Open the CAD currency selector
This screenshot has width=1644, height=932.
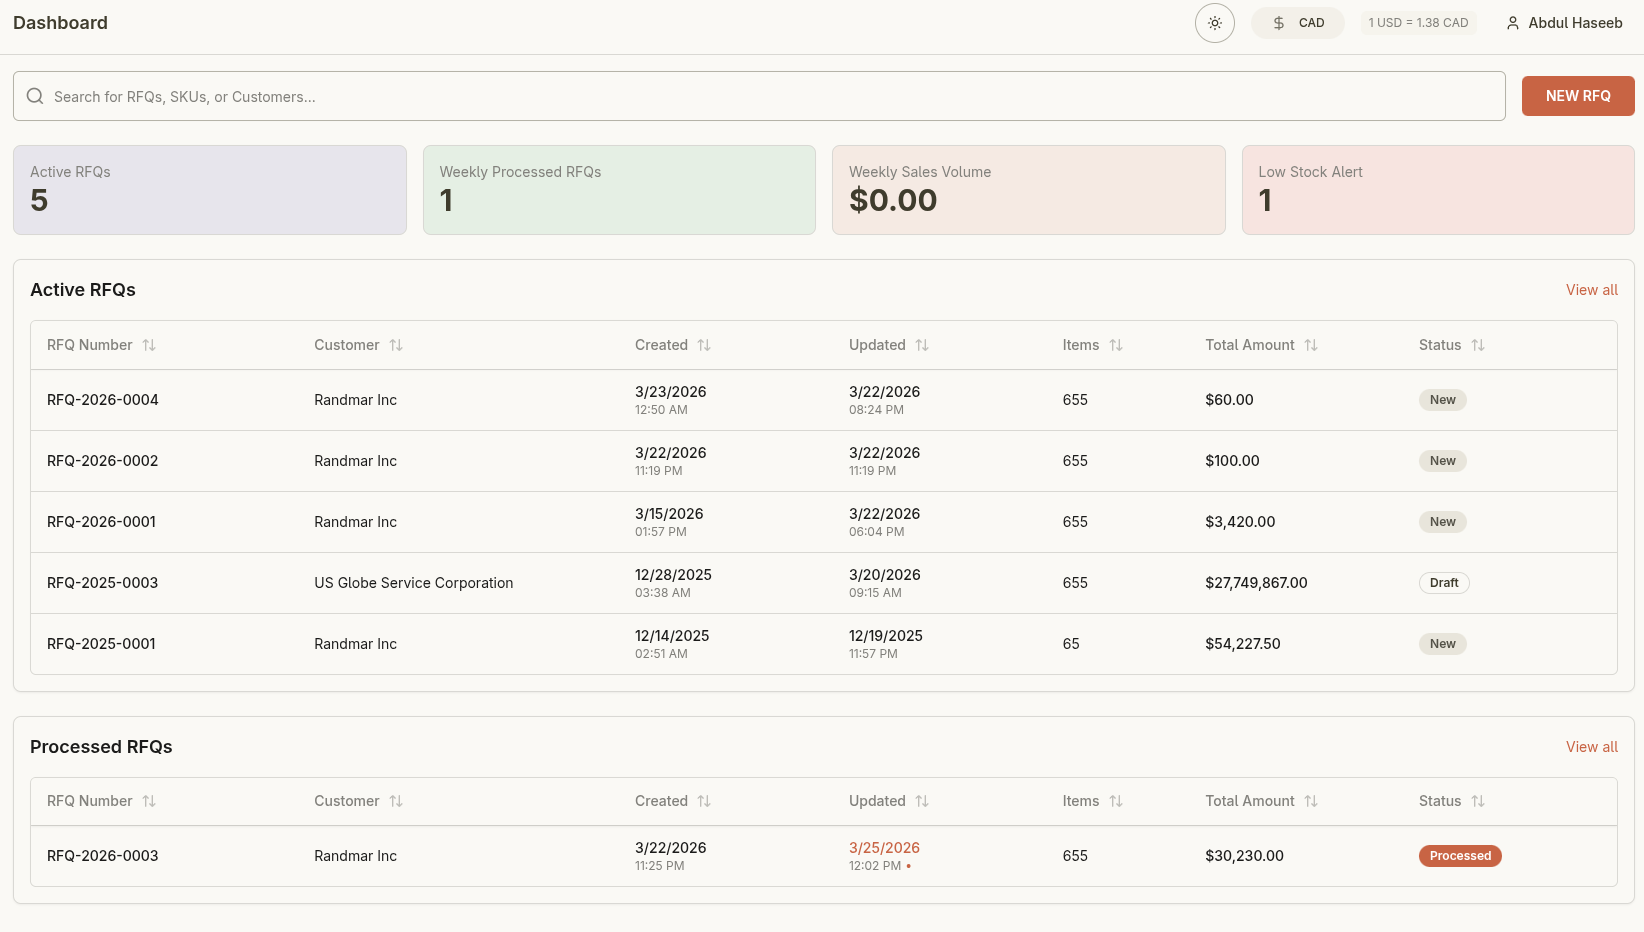coord(1298,23)
